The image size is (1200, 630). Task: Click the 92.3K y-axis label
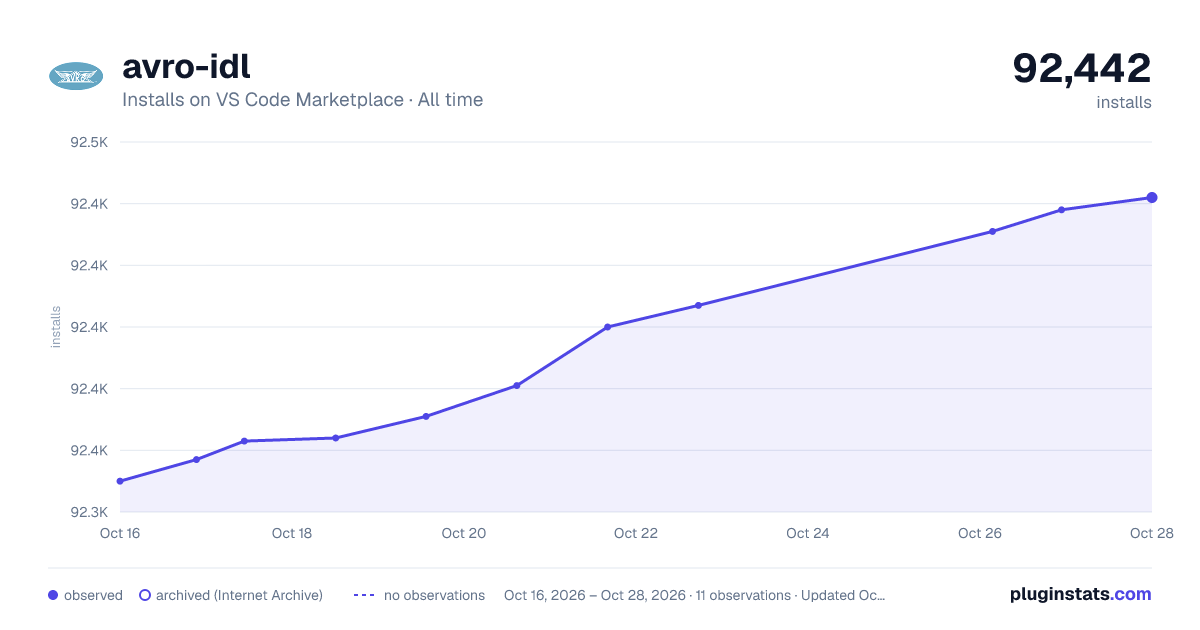(x=89, y=512)
